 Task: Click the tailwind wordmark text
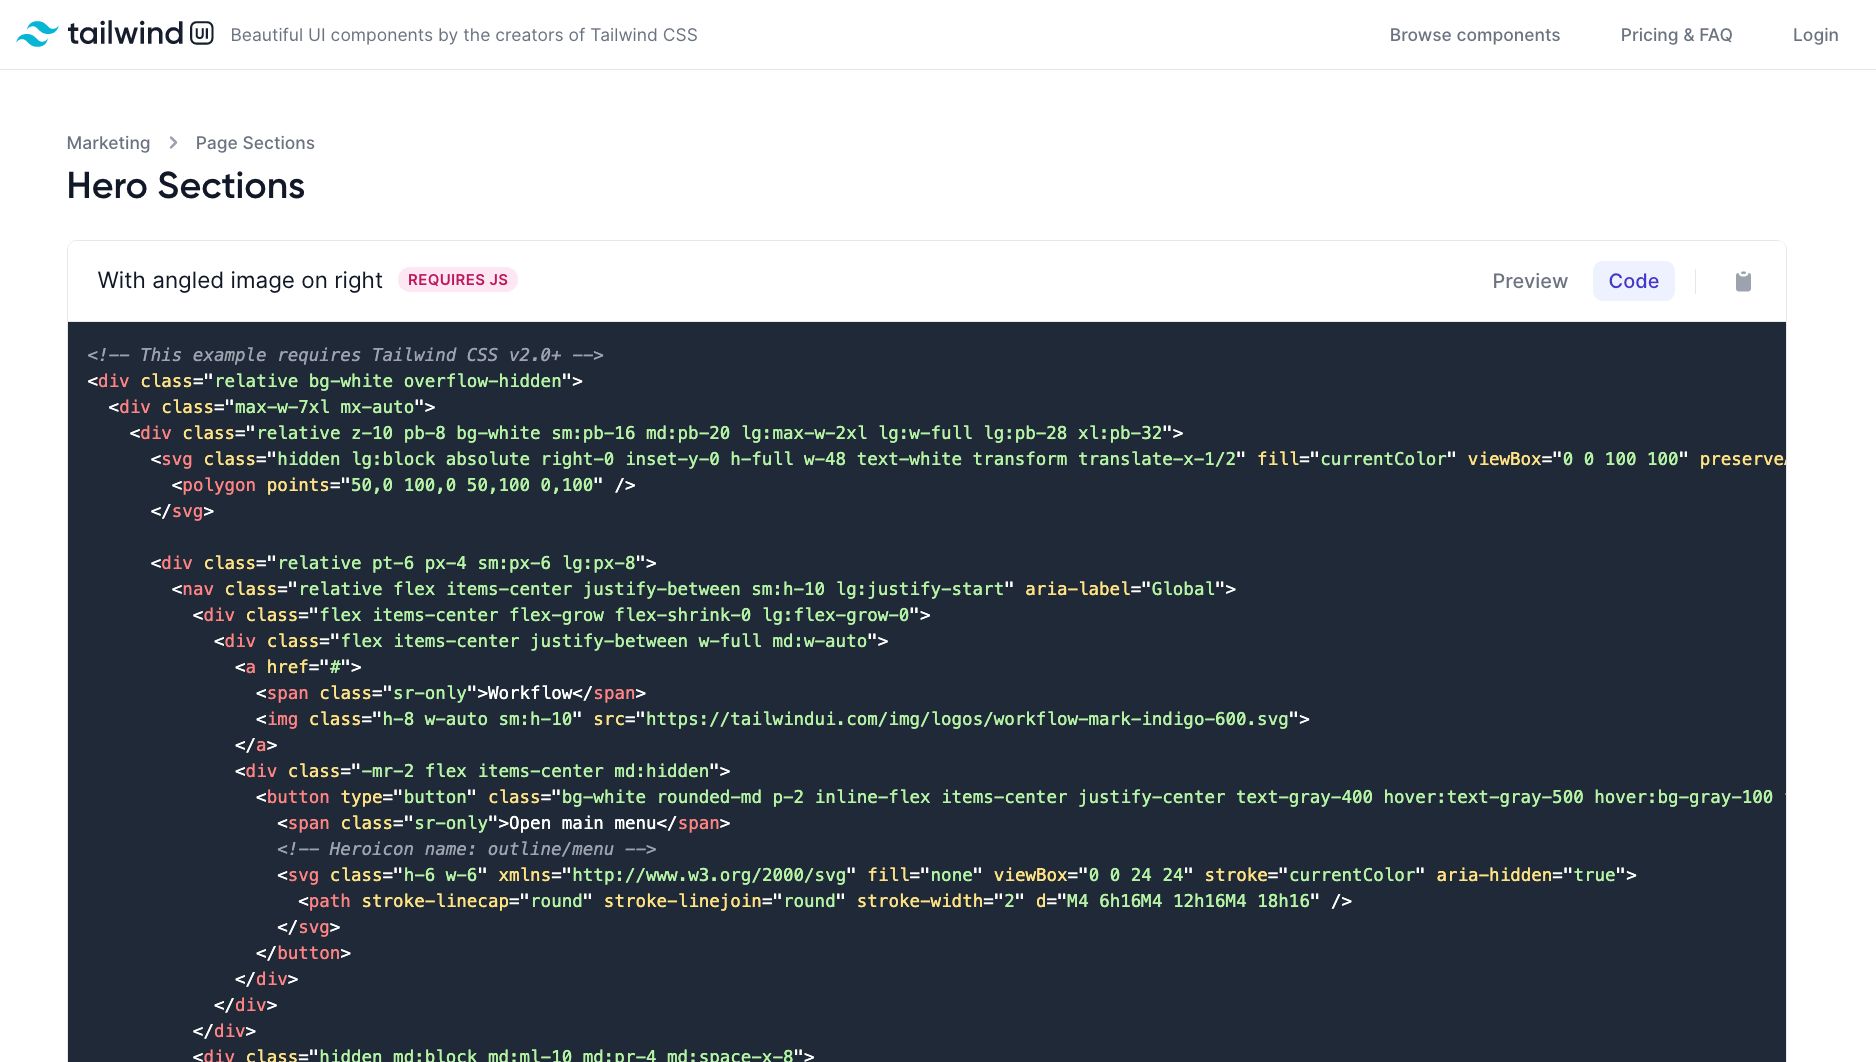tap(125, 34)
